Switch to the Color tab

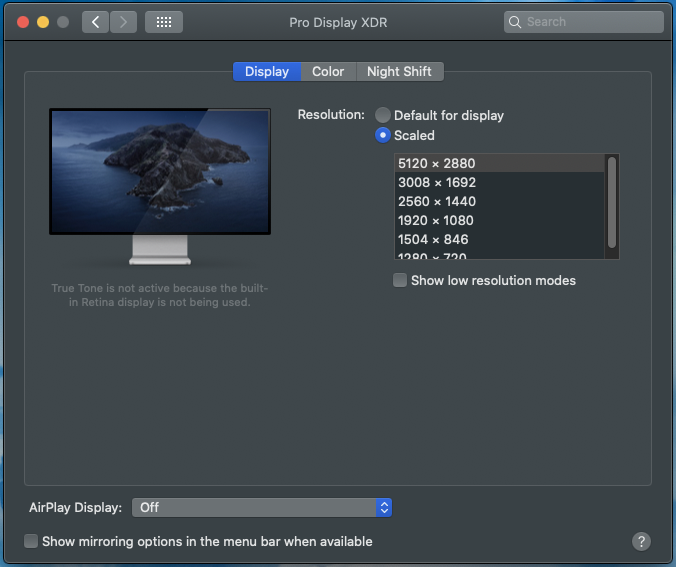click(x=328, y=72)
